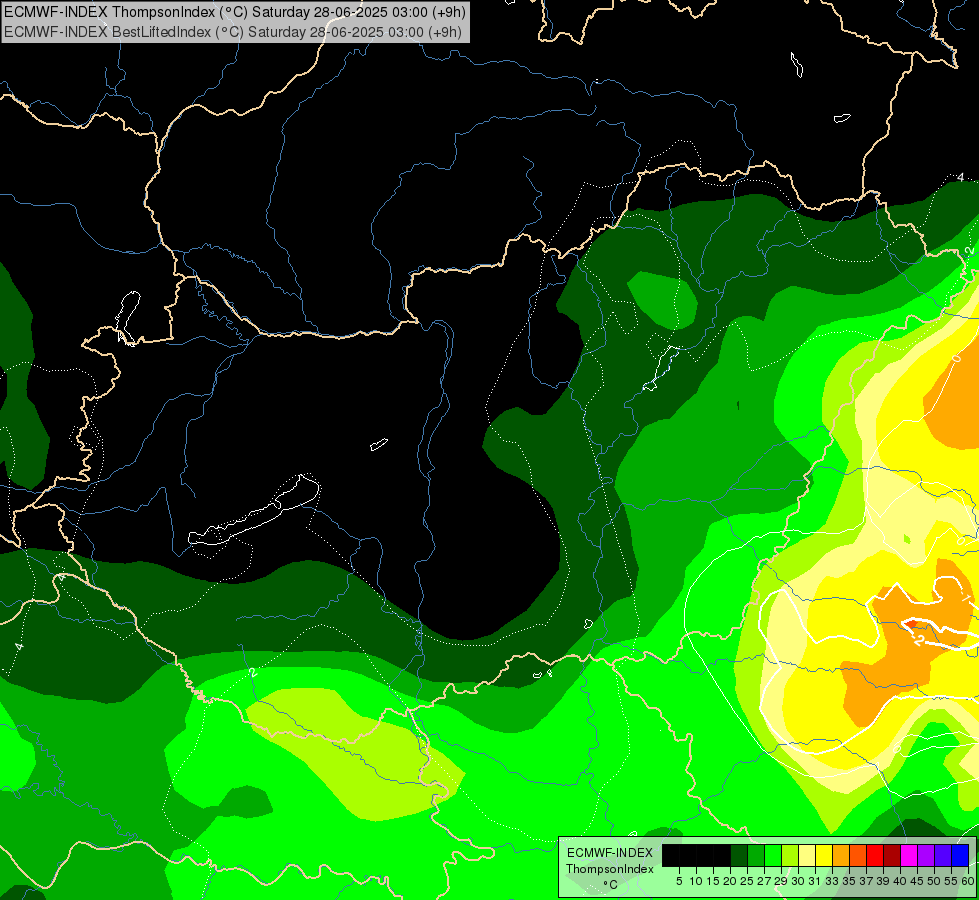The width and height of the screenshot is (979, 900).
Task: Select the dark green 20-25 legend swatch
Action: tap(739, 855)
